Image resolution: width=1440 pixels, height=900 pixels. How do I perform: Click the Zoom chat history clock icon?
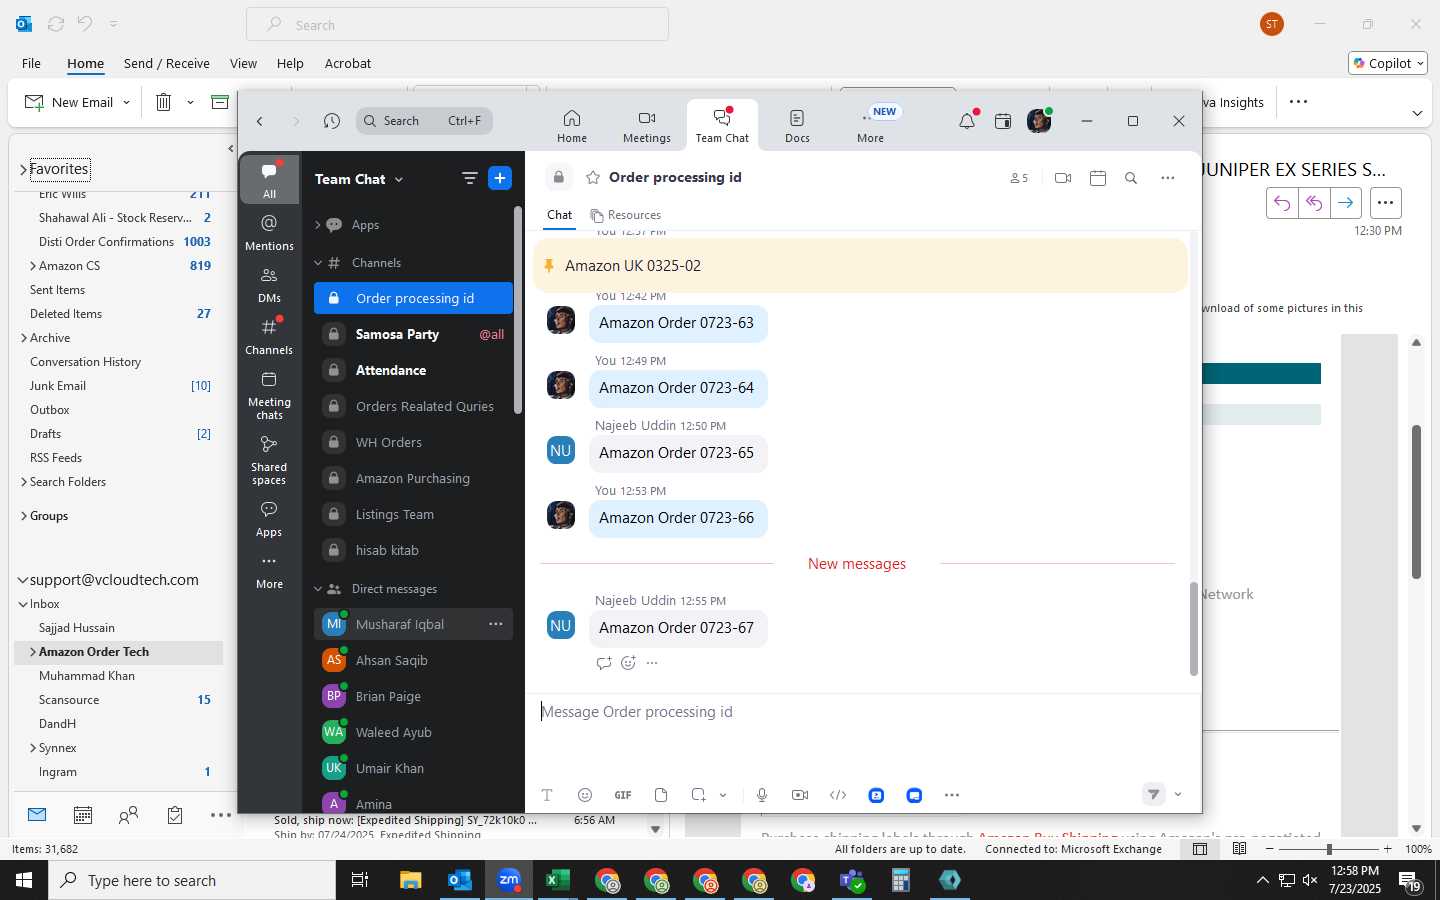pyautogui.click(x=332, y=121)
